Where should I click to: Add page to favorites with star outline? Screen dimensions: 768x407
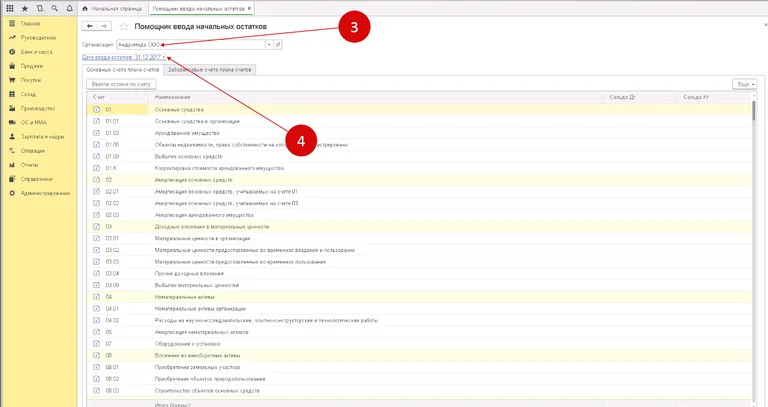124,26
